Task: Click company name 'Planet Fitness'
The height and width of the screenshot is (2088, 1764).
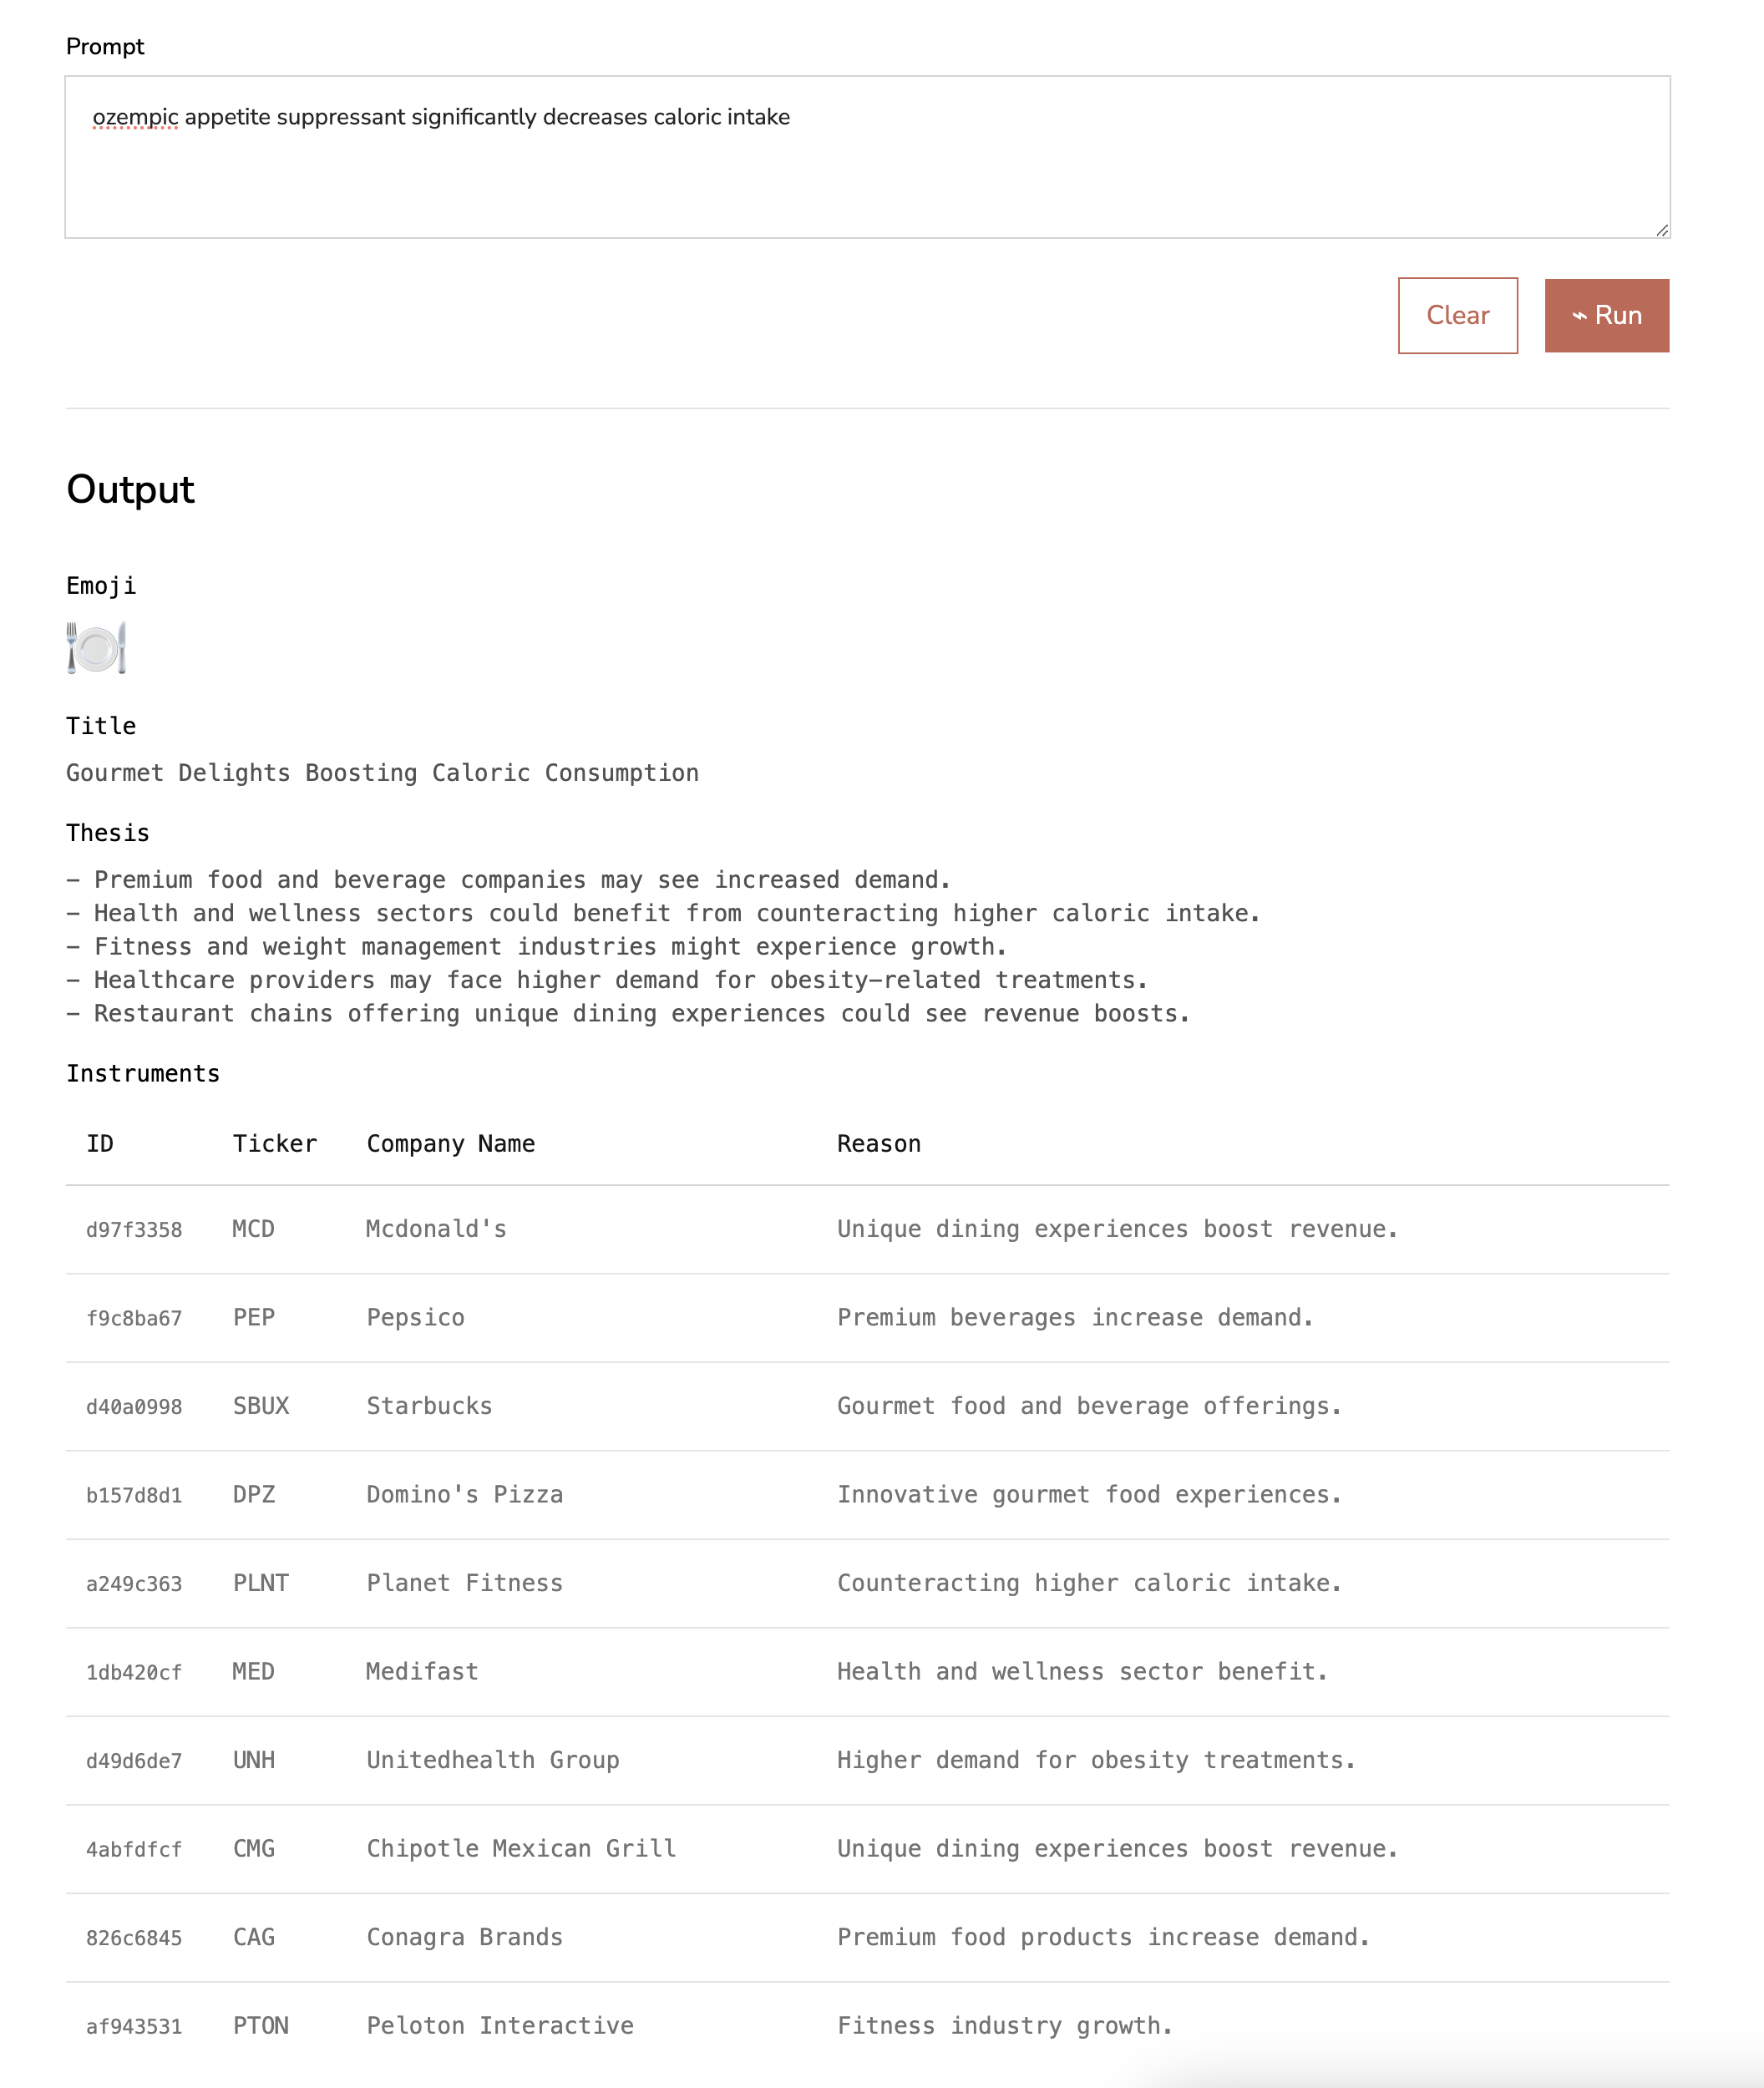Action: pos(464,1583)
